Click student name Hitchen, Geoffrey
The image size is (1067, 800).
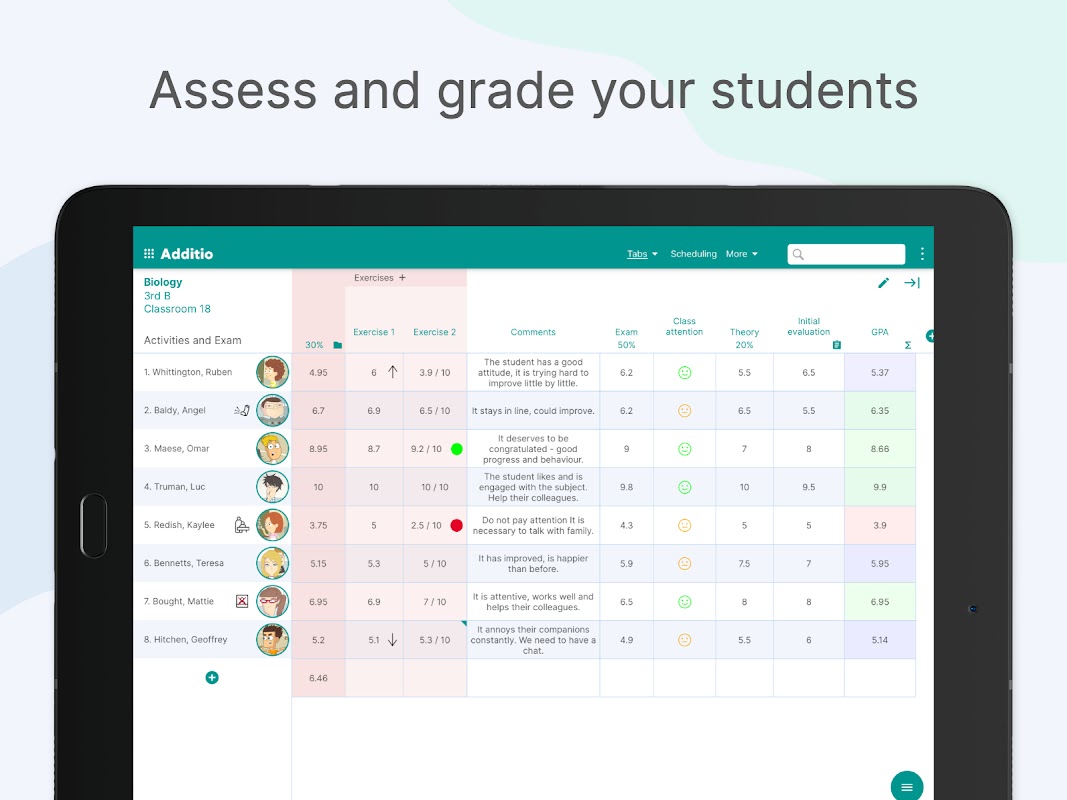pyautogui.click(x=185, y=639)
